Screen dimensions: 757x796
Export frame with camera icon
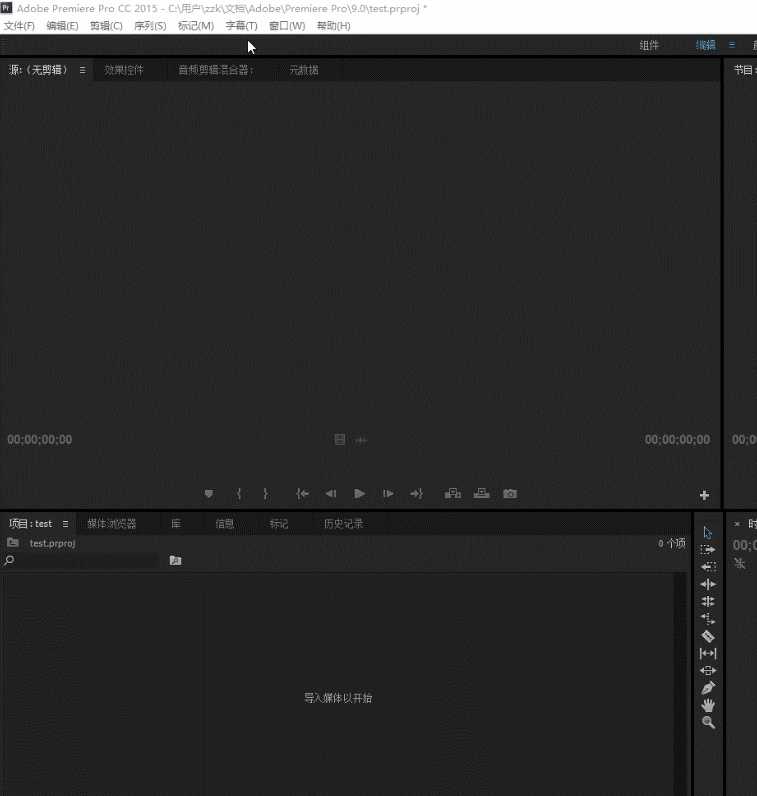(x=510, y=493)
